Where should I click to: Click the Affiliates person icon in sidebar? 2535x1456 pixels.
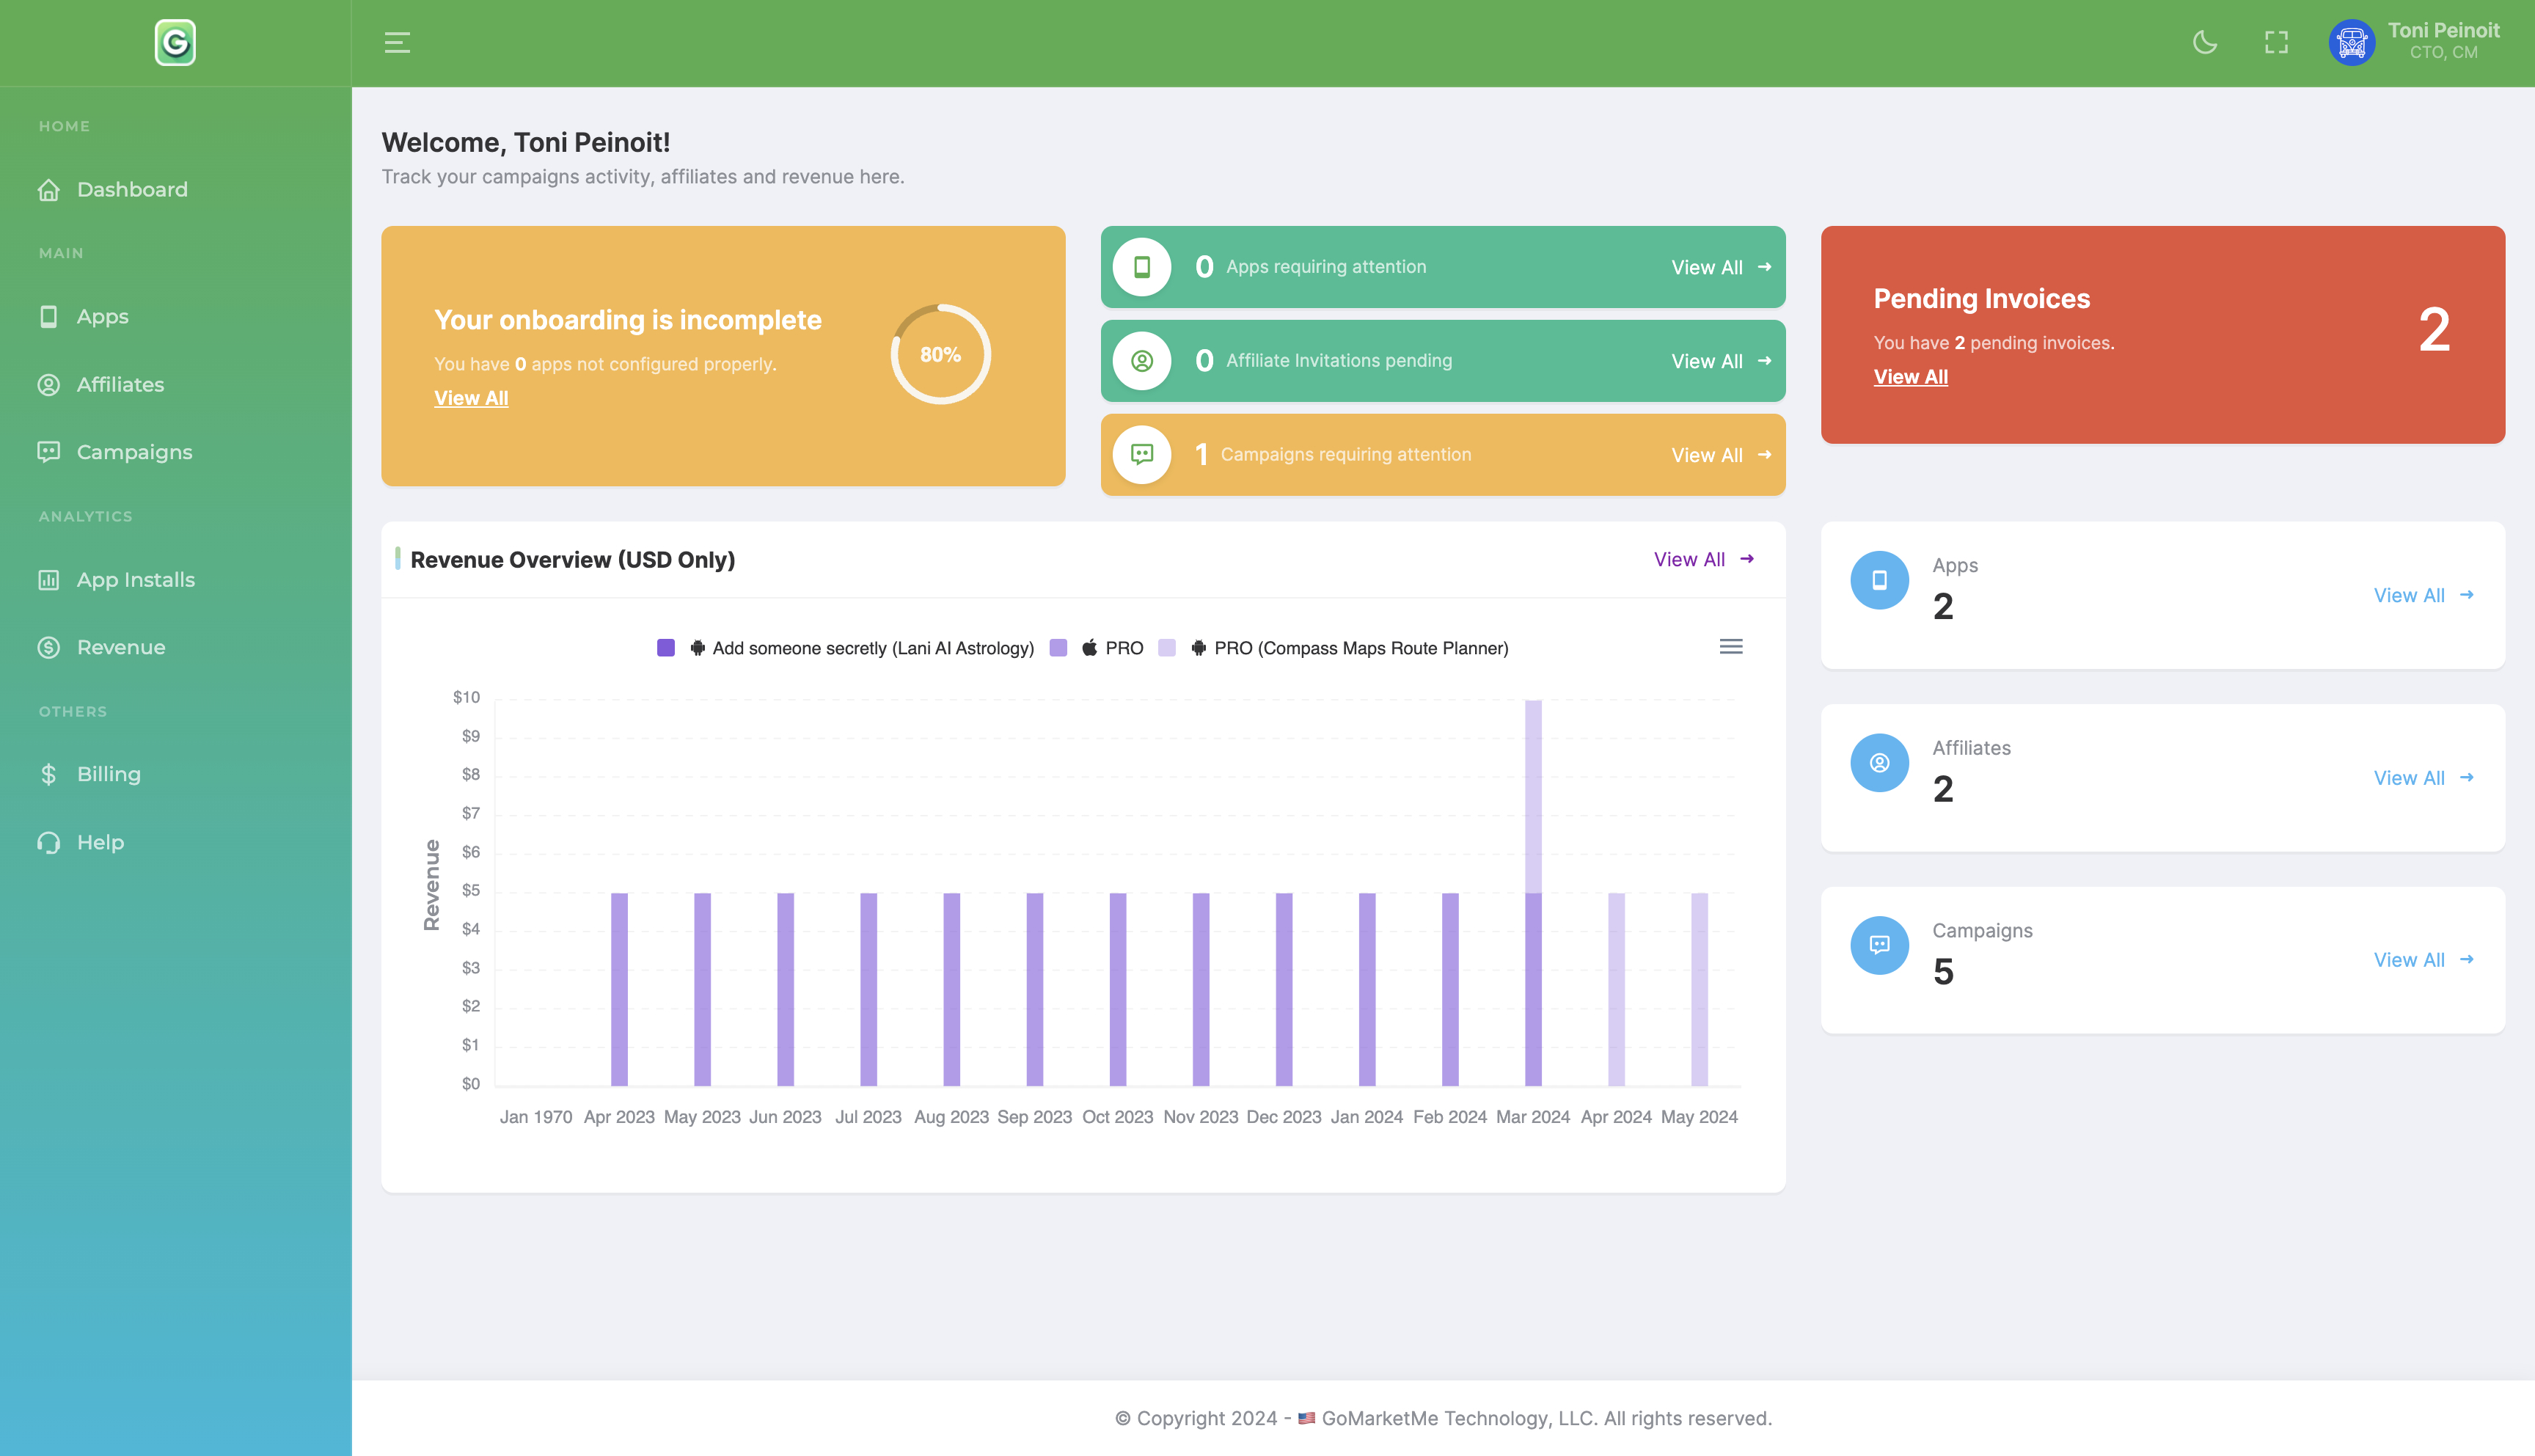[x=48, y=385]
